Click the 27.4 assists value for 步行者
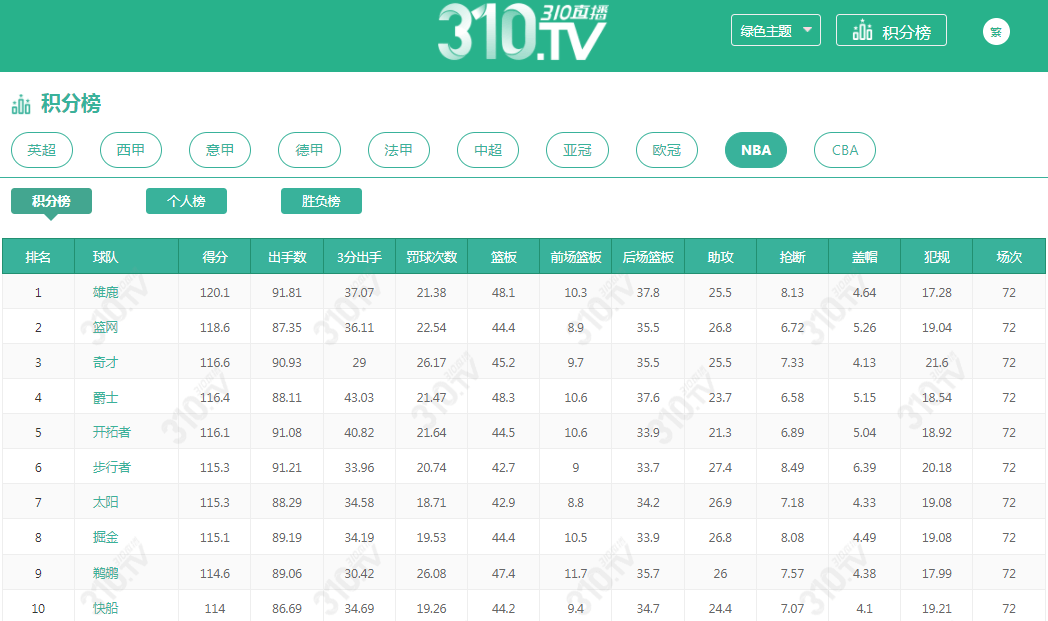This screenshot has width=1048, height=621. [x=720, y=468]
